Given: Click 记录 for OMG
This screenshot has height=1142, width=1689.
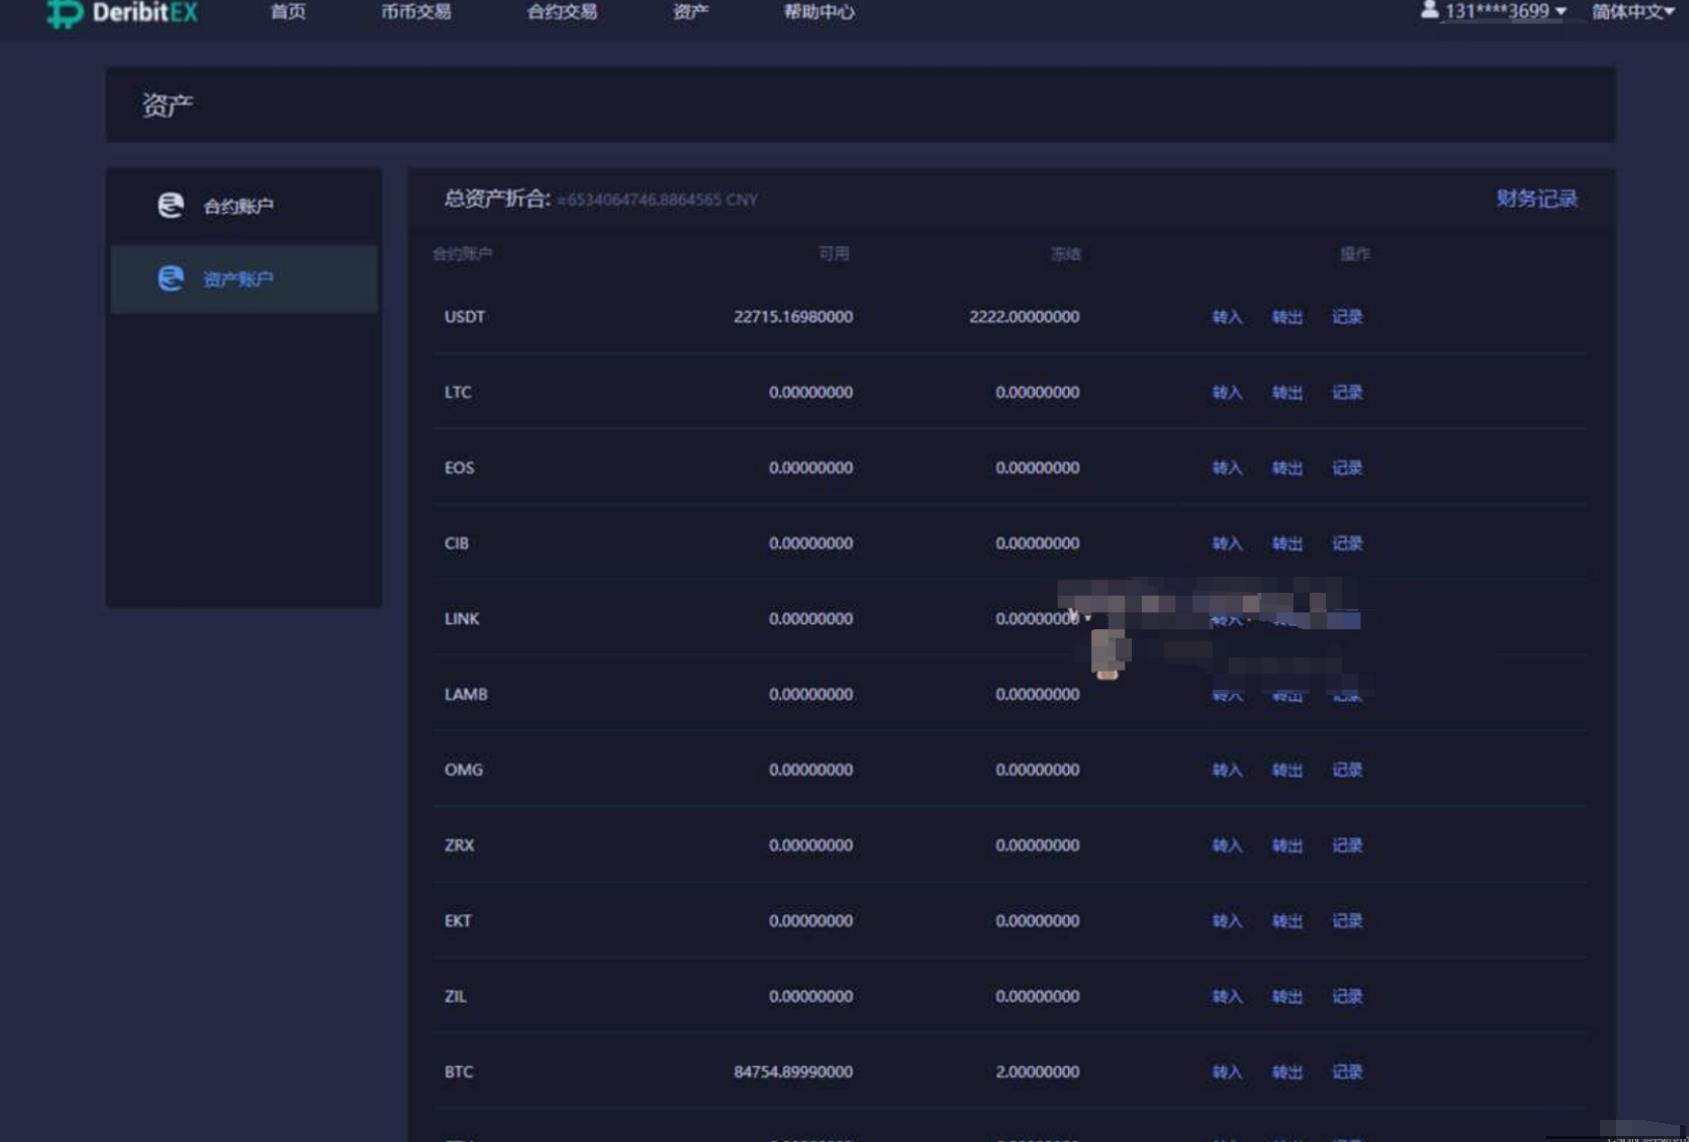Looking at the screenshot, I should [1347, 770].
